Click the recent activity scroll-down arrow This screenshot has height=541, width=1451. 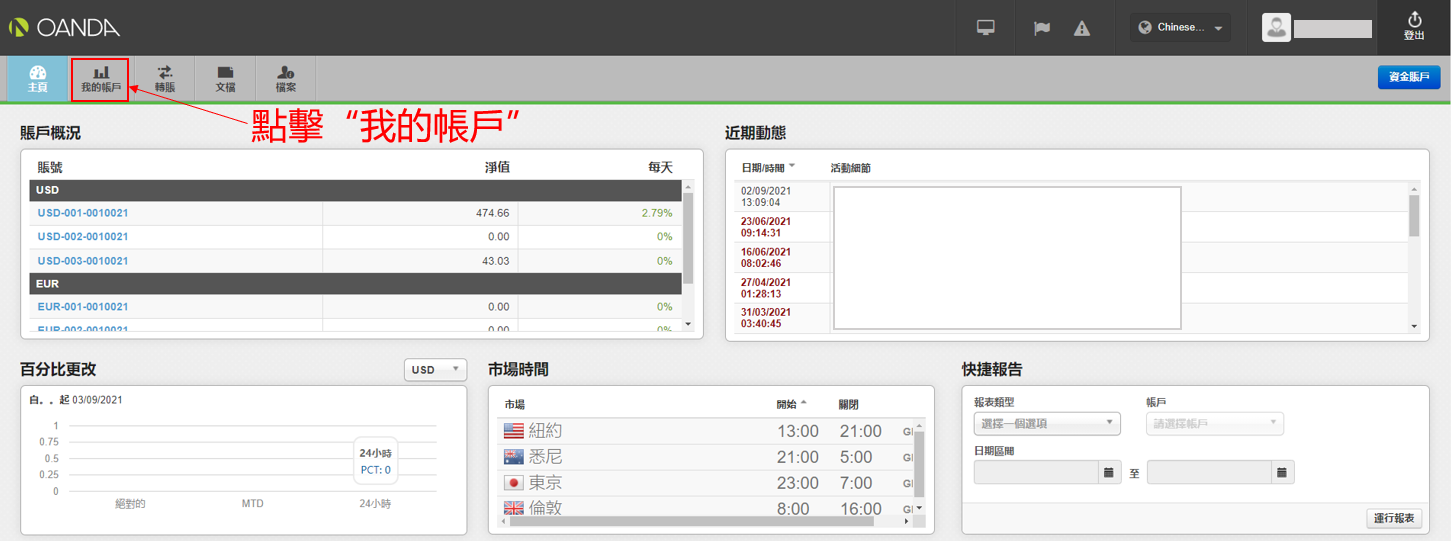[1414, 326]
